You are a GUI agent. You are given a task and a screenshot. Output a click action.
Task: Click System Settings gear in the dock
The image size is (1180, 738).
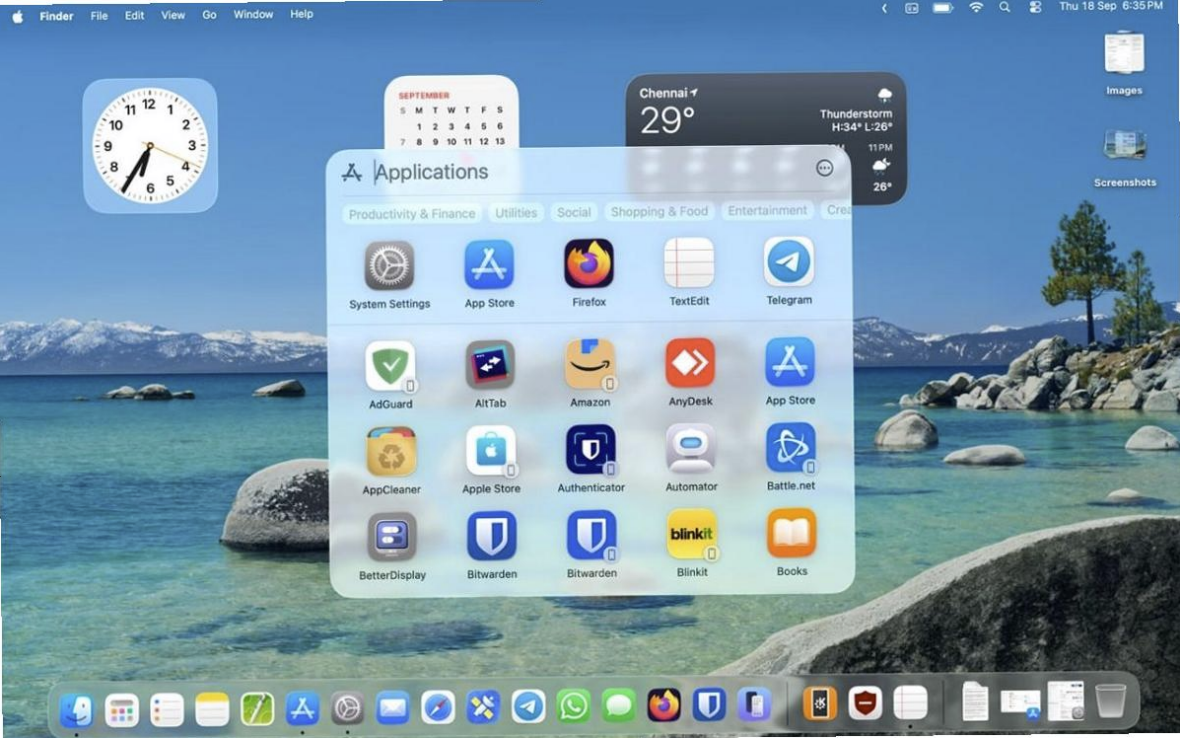pos(348,709)
